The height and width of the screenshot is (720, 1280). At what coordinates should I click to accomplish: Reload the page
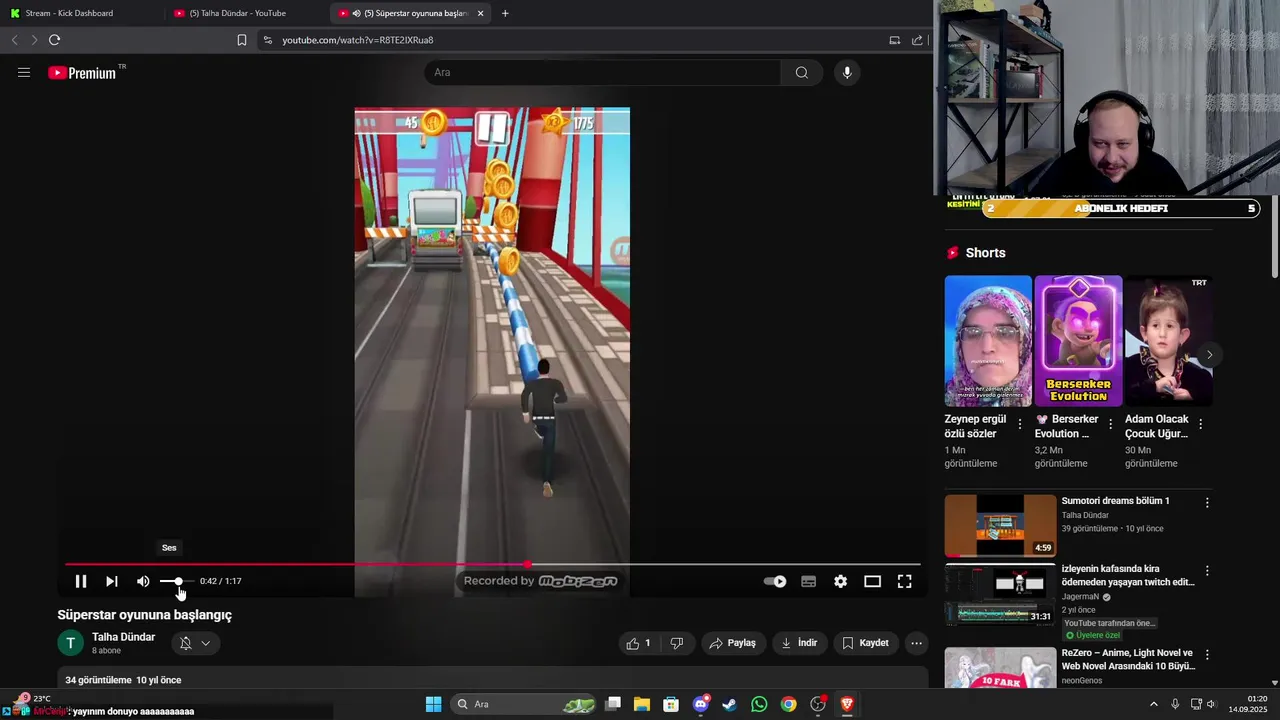point(55,40)
